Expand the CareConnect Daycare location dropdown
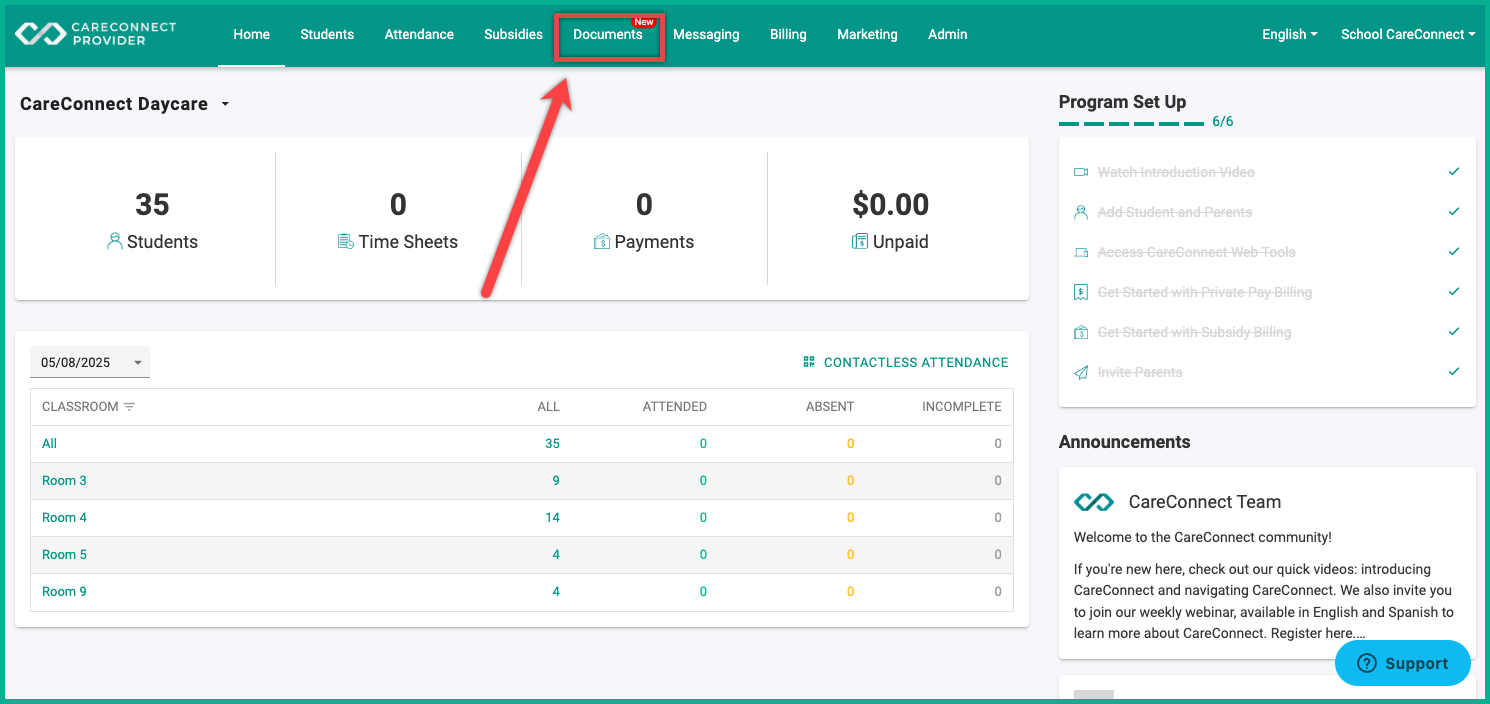 pos(125,104)
